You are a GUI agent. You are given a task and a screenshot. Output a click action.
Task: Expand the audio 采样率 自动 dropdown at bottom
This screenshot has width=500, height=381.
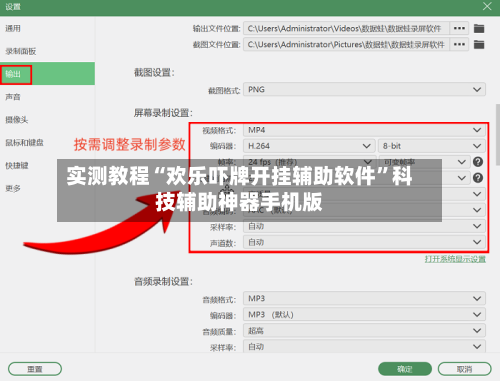pos(364,347)
